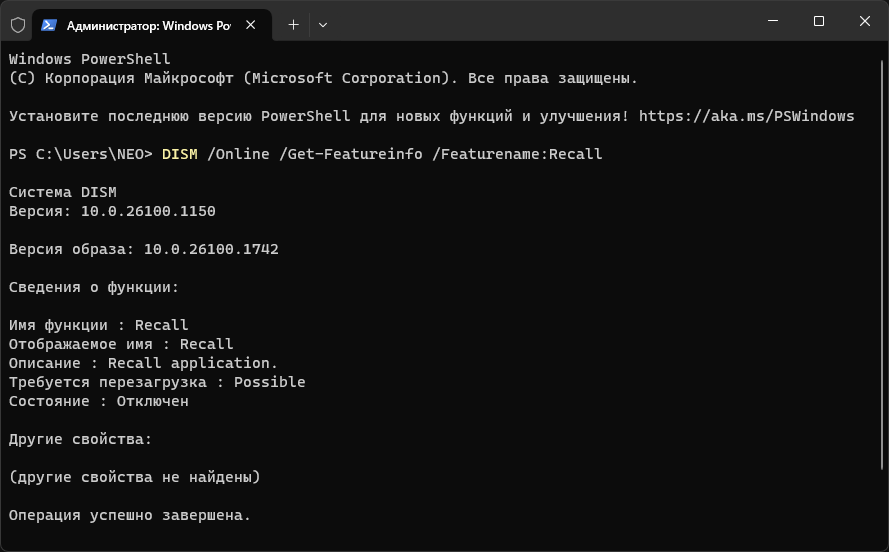Click the Операция успешно завершена message
This screenshot has width=889, height=552.
pos(130,515)
